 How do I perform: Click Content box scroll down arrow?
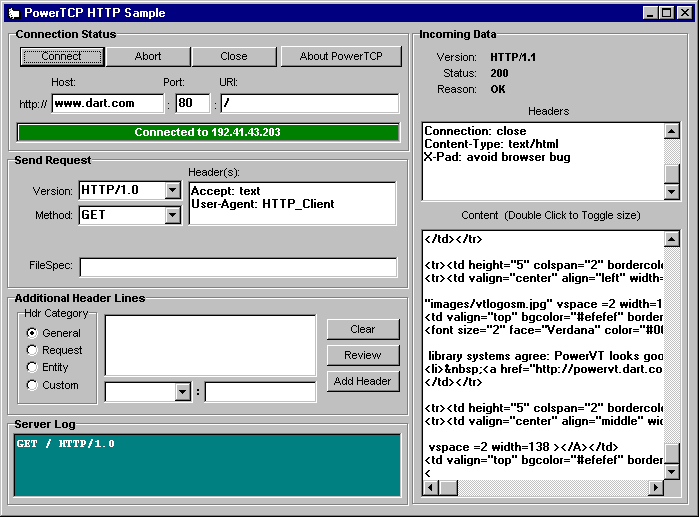672,472
